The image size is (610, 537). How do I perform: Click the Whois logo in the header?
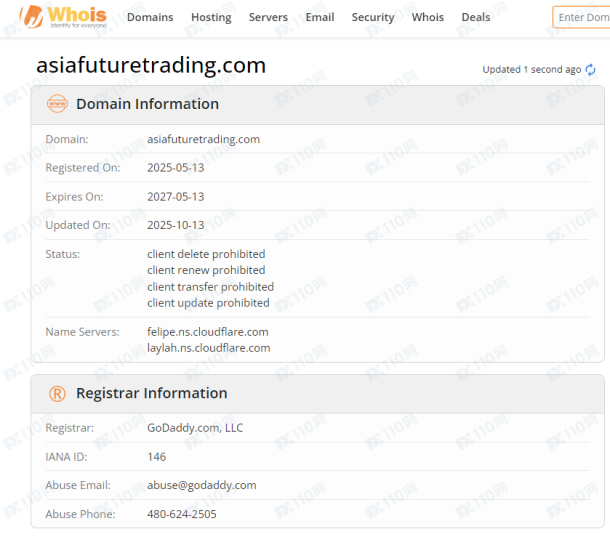(63, 17)
